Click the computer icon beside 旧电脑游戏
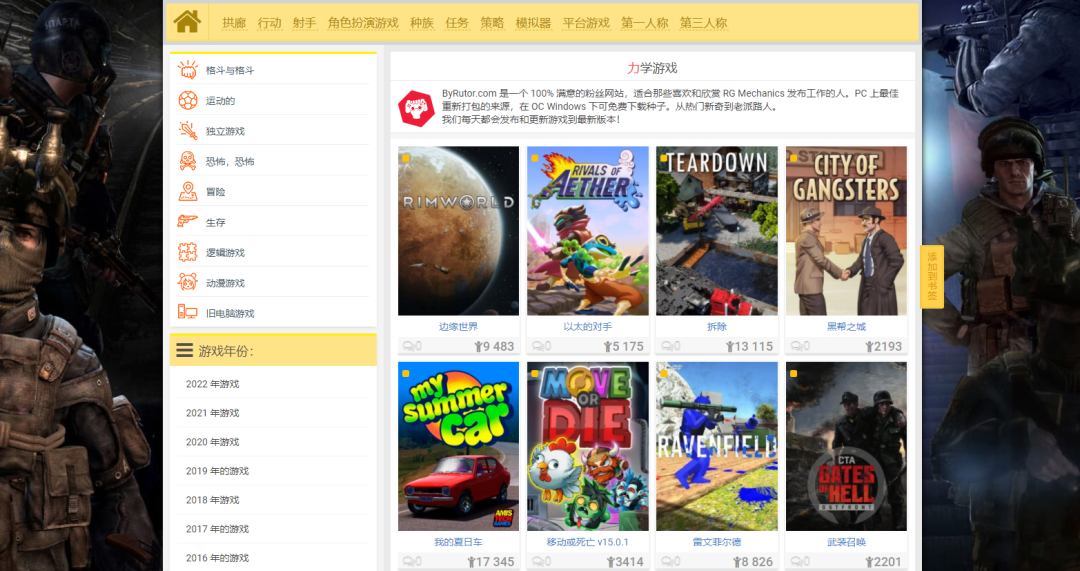The height and width of the screenshot is (571, 1080). 187,313
